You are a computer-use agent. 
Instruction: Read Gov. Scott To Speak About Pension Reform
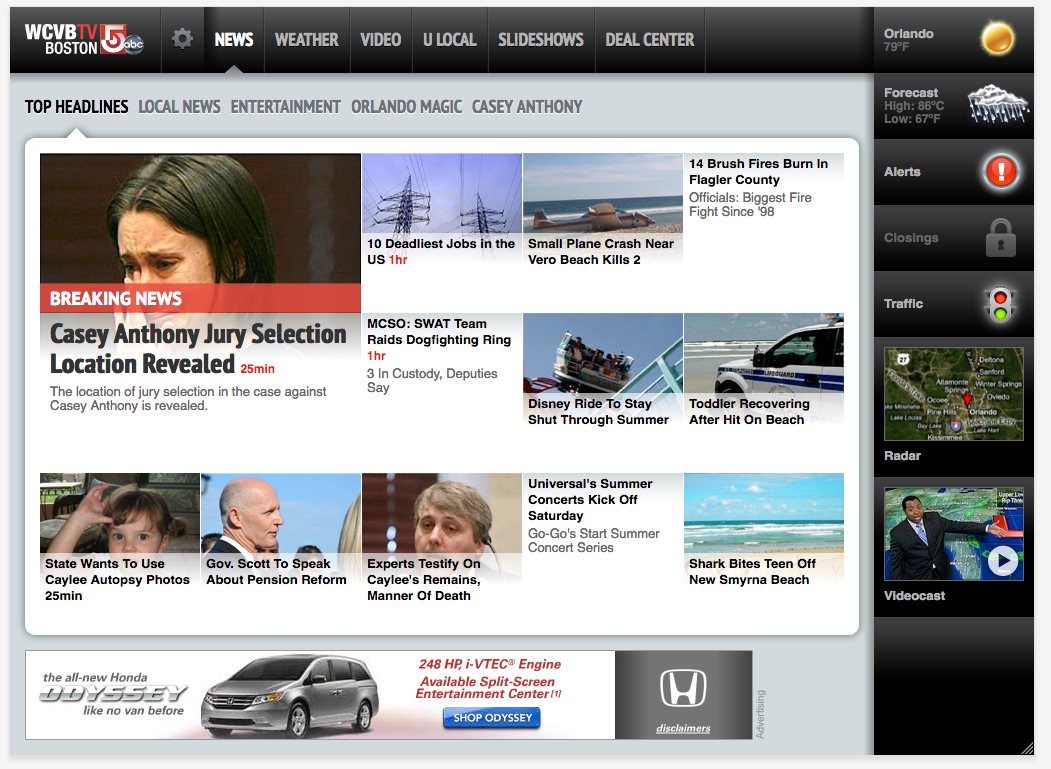coord(276,572)
